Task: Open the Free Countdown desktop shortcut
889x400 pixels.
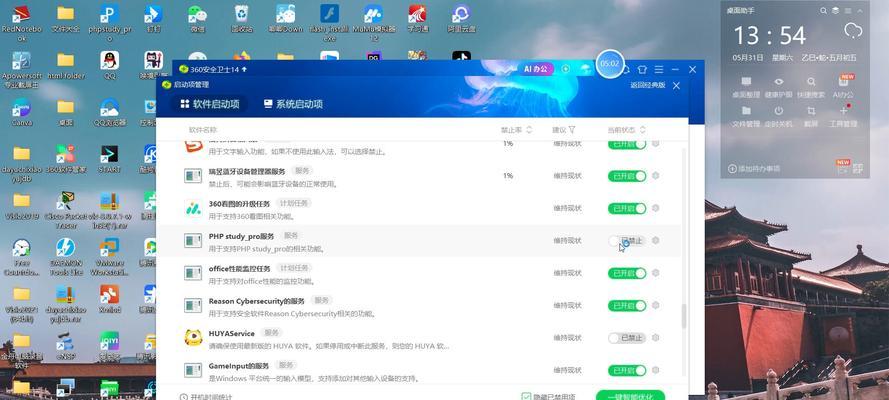Action: pyautogui.click(x=22, y=256)
